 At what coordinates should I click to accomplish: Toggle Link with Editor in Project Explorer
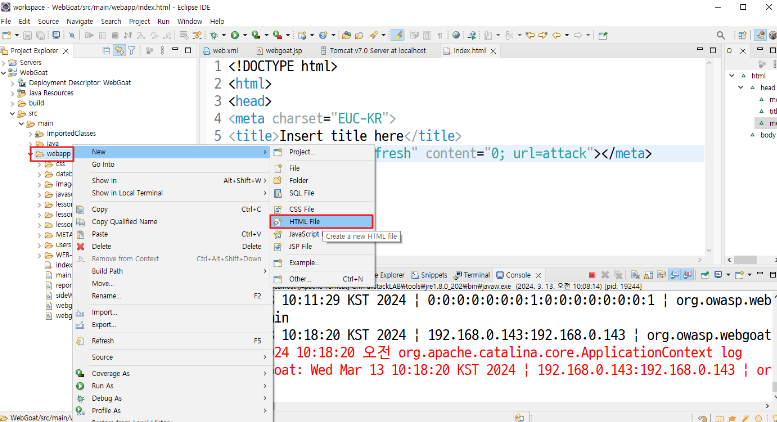pyautogui.click(x=119, y=51)
